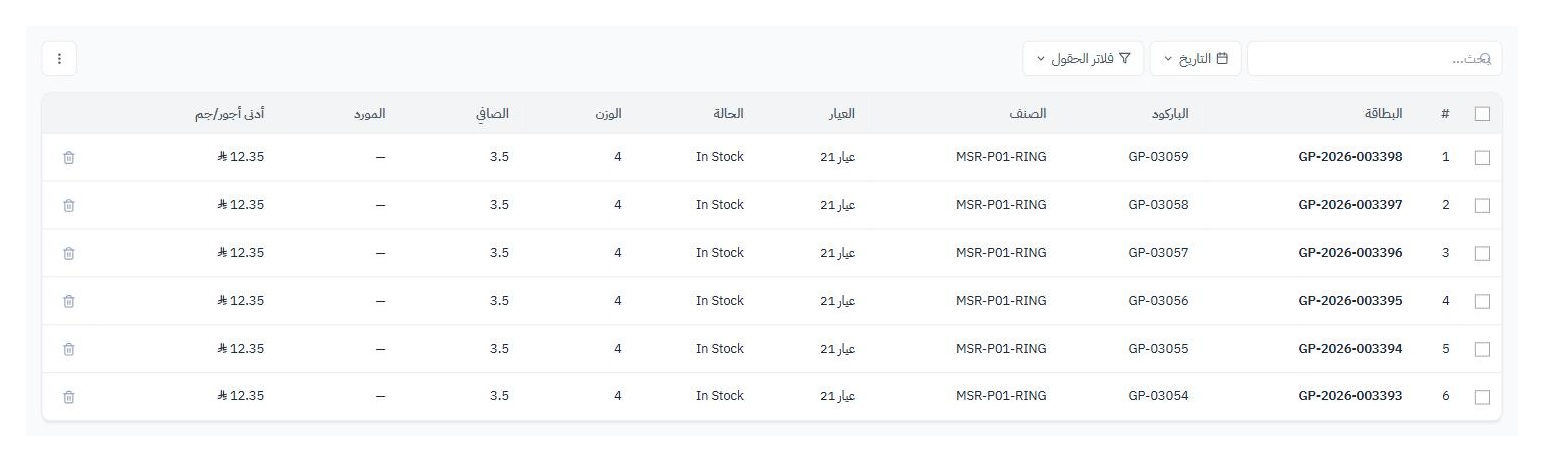The width and height of the screenshot is (1544, 462).
Task: Open card GP-2026-003398
Action: click(1350, 157)
